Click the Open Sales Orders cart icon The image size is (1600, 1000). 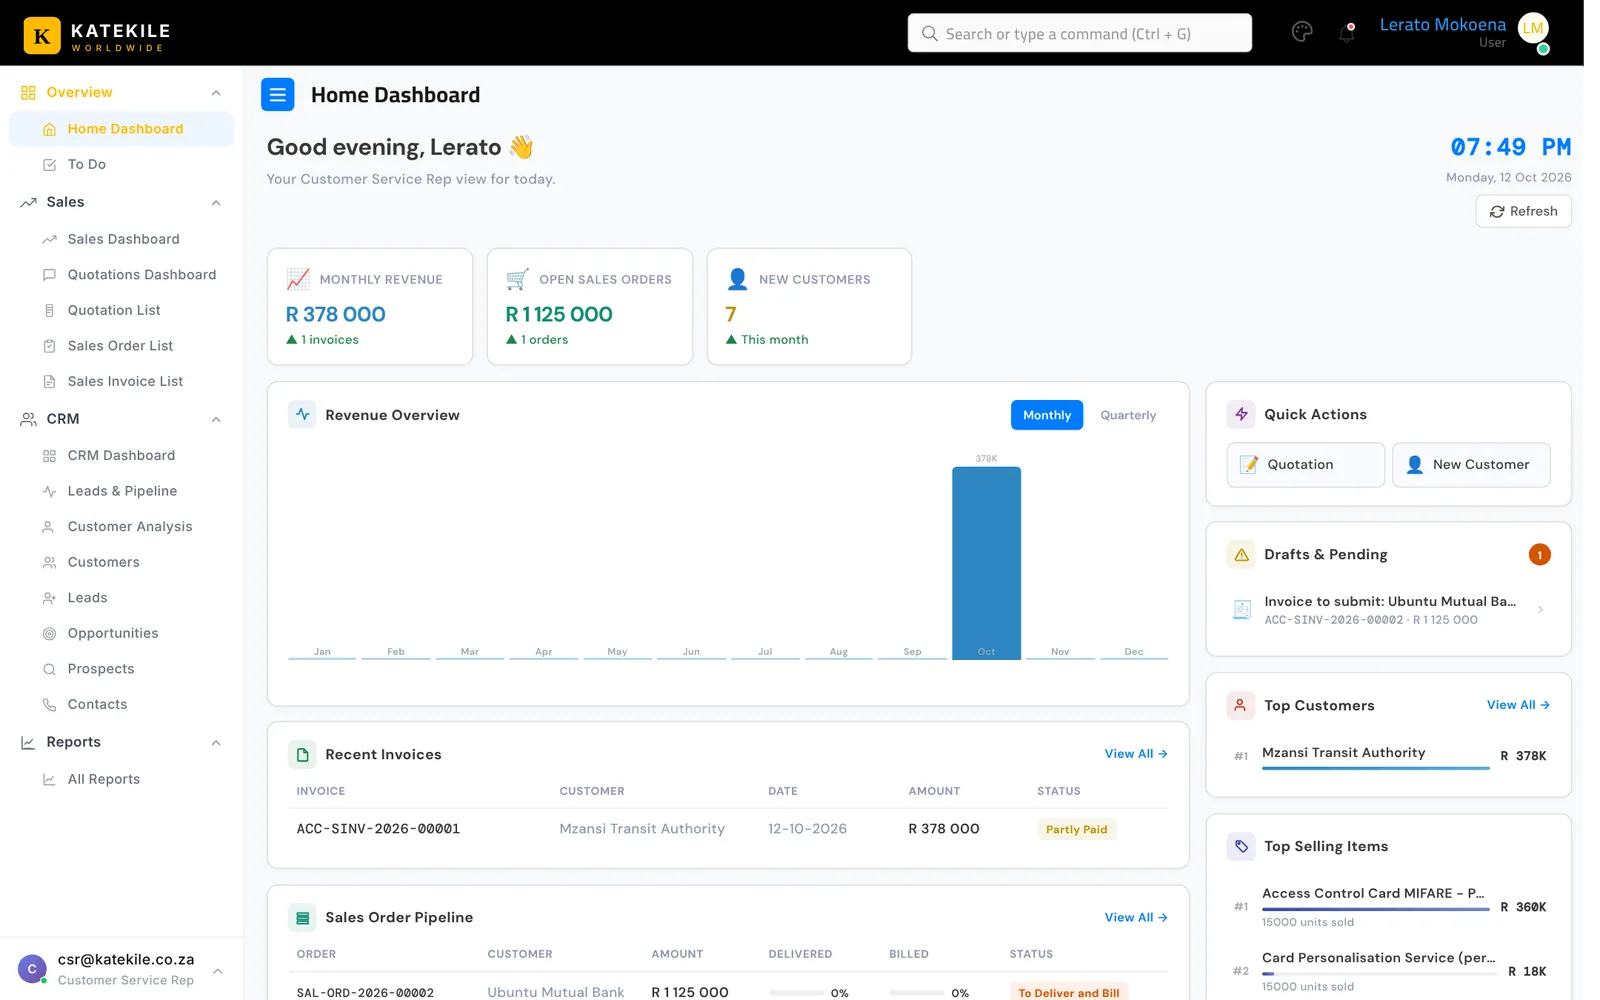(517, 279)
